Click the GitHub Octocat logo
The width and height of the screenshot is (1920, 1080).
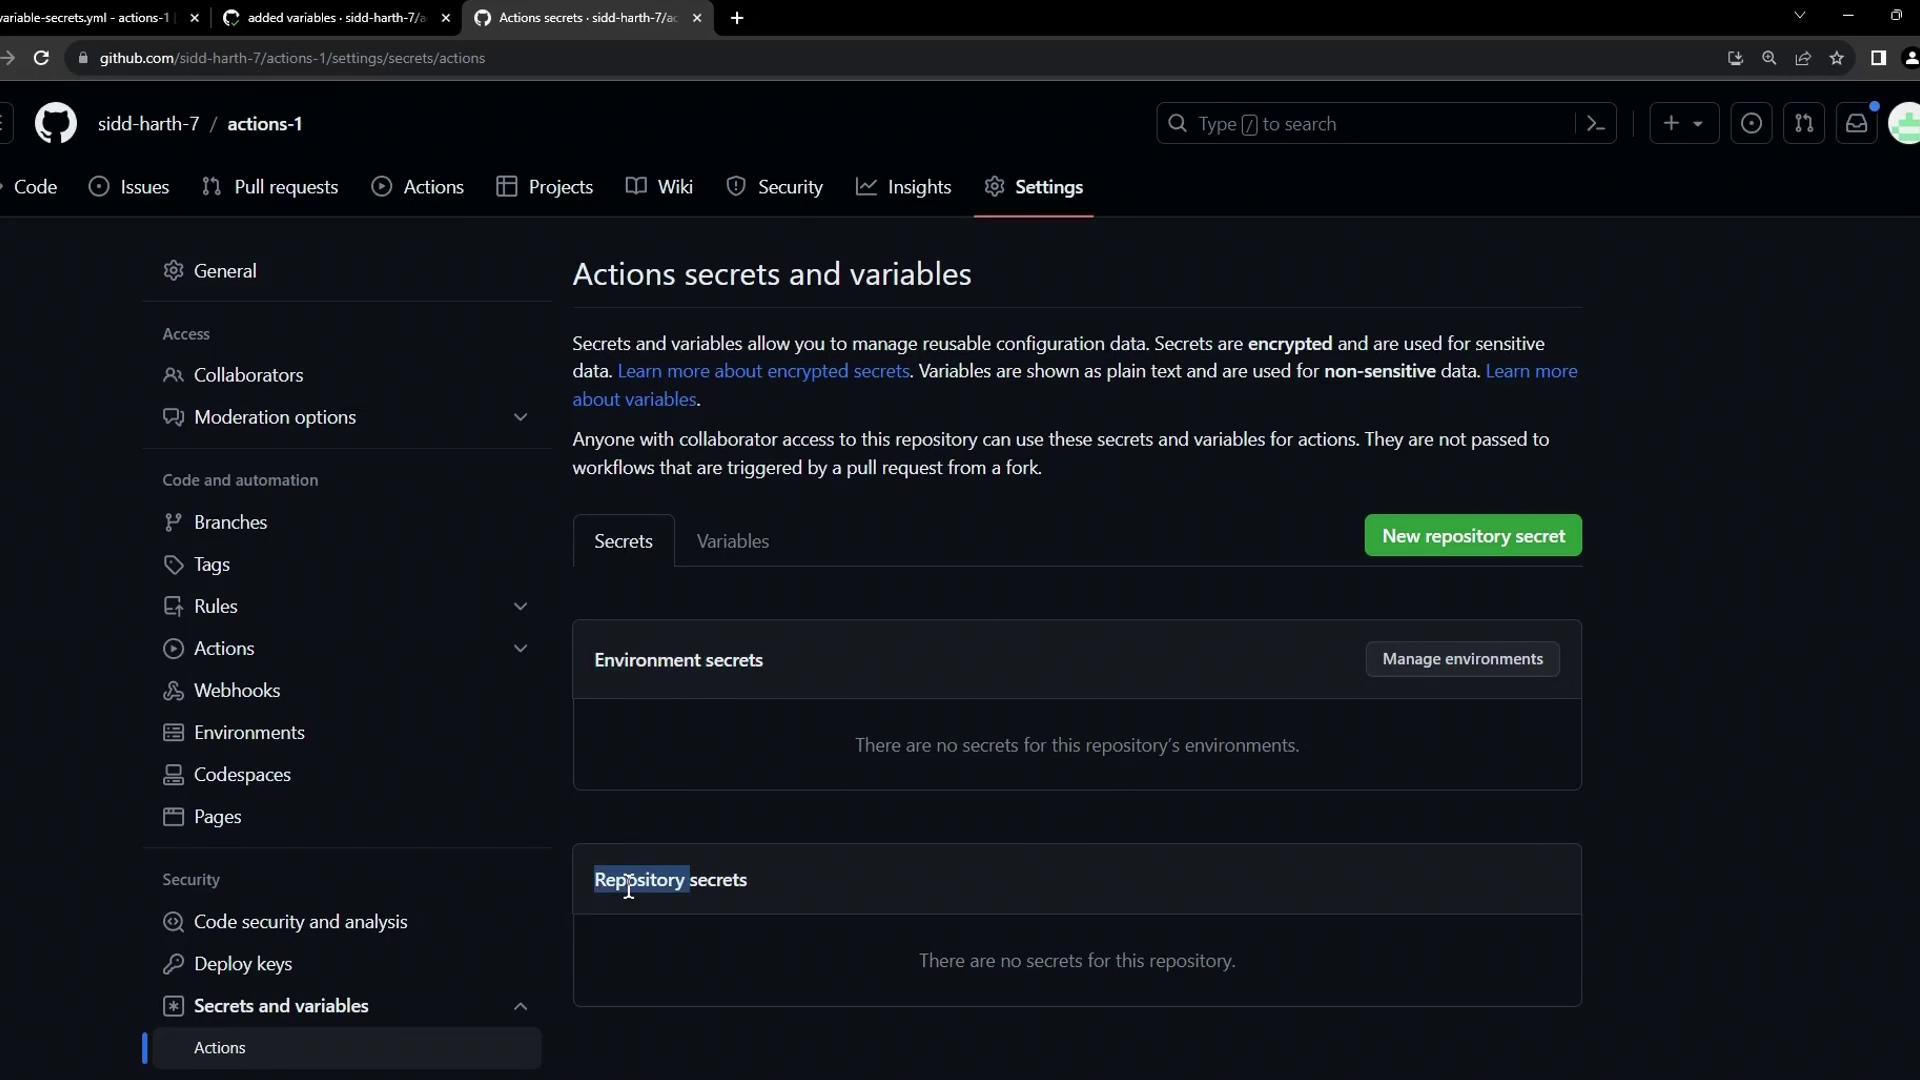tap(56, 124)
